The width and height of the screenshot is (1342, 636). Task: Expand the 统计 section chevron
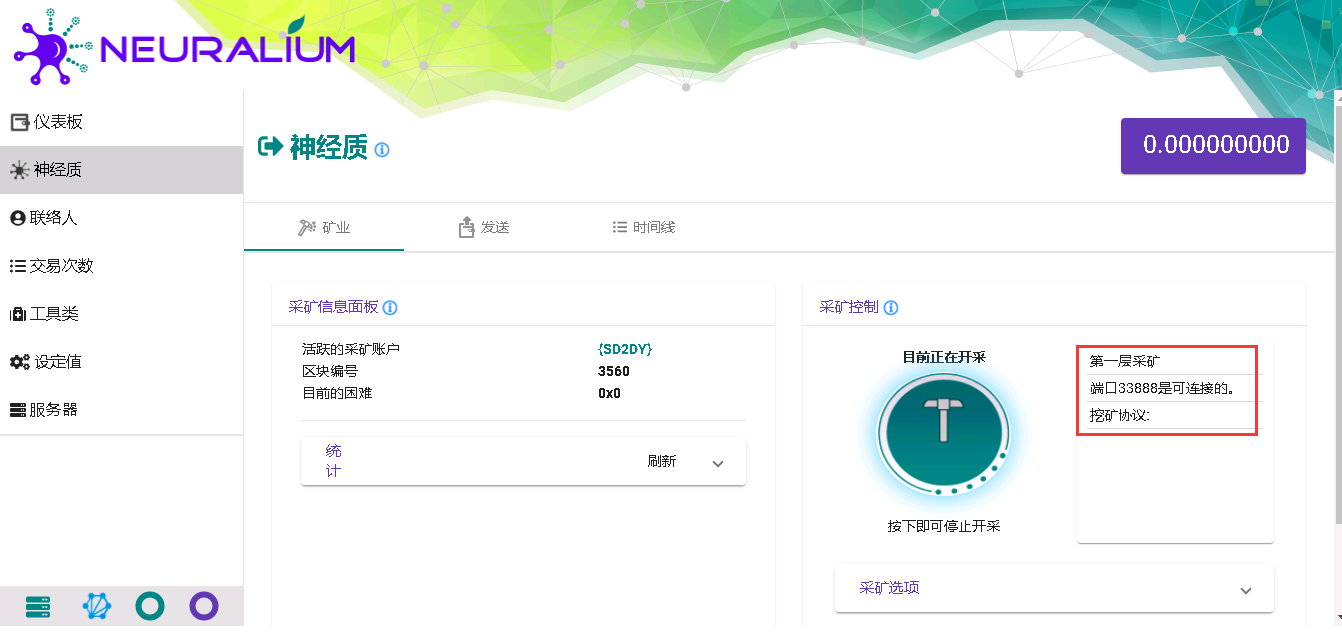point(717,463)
